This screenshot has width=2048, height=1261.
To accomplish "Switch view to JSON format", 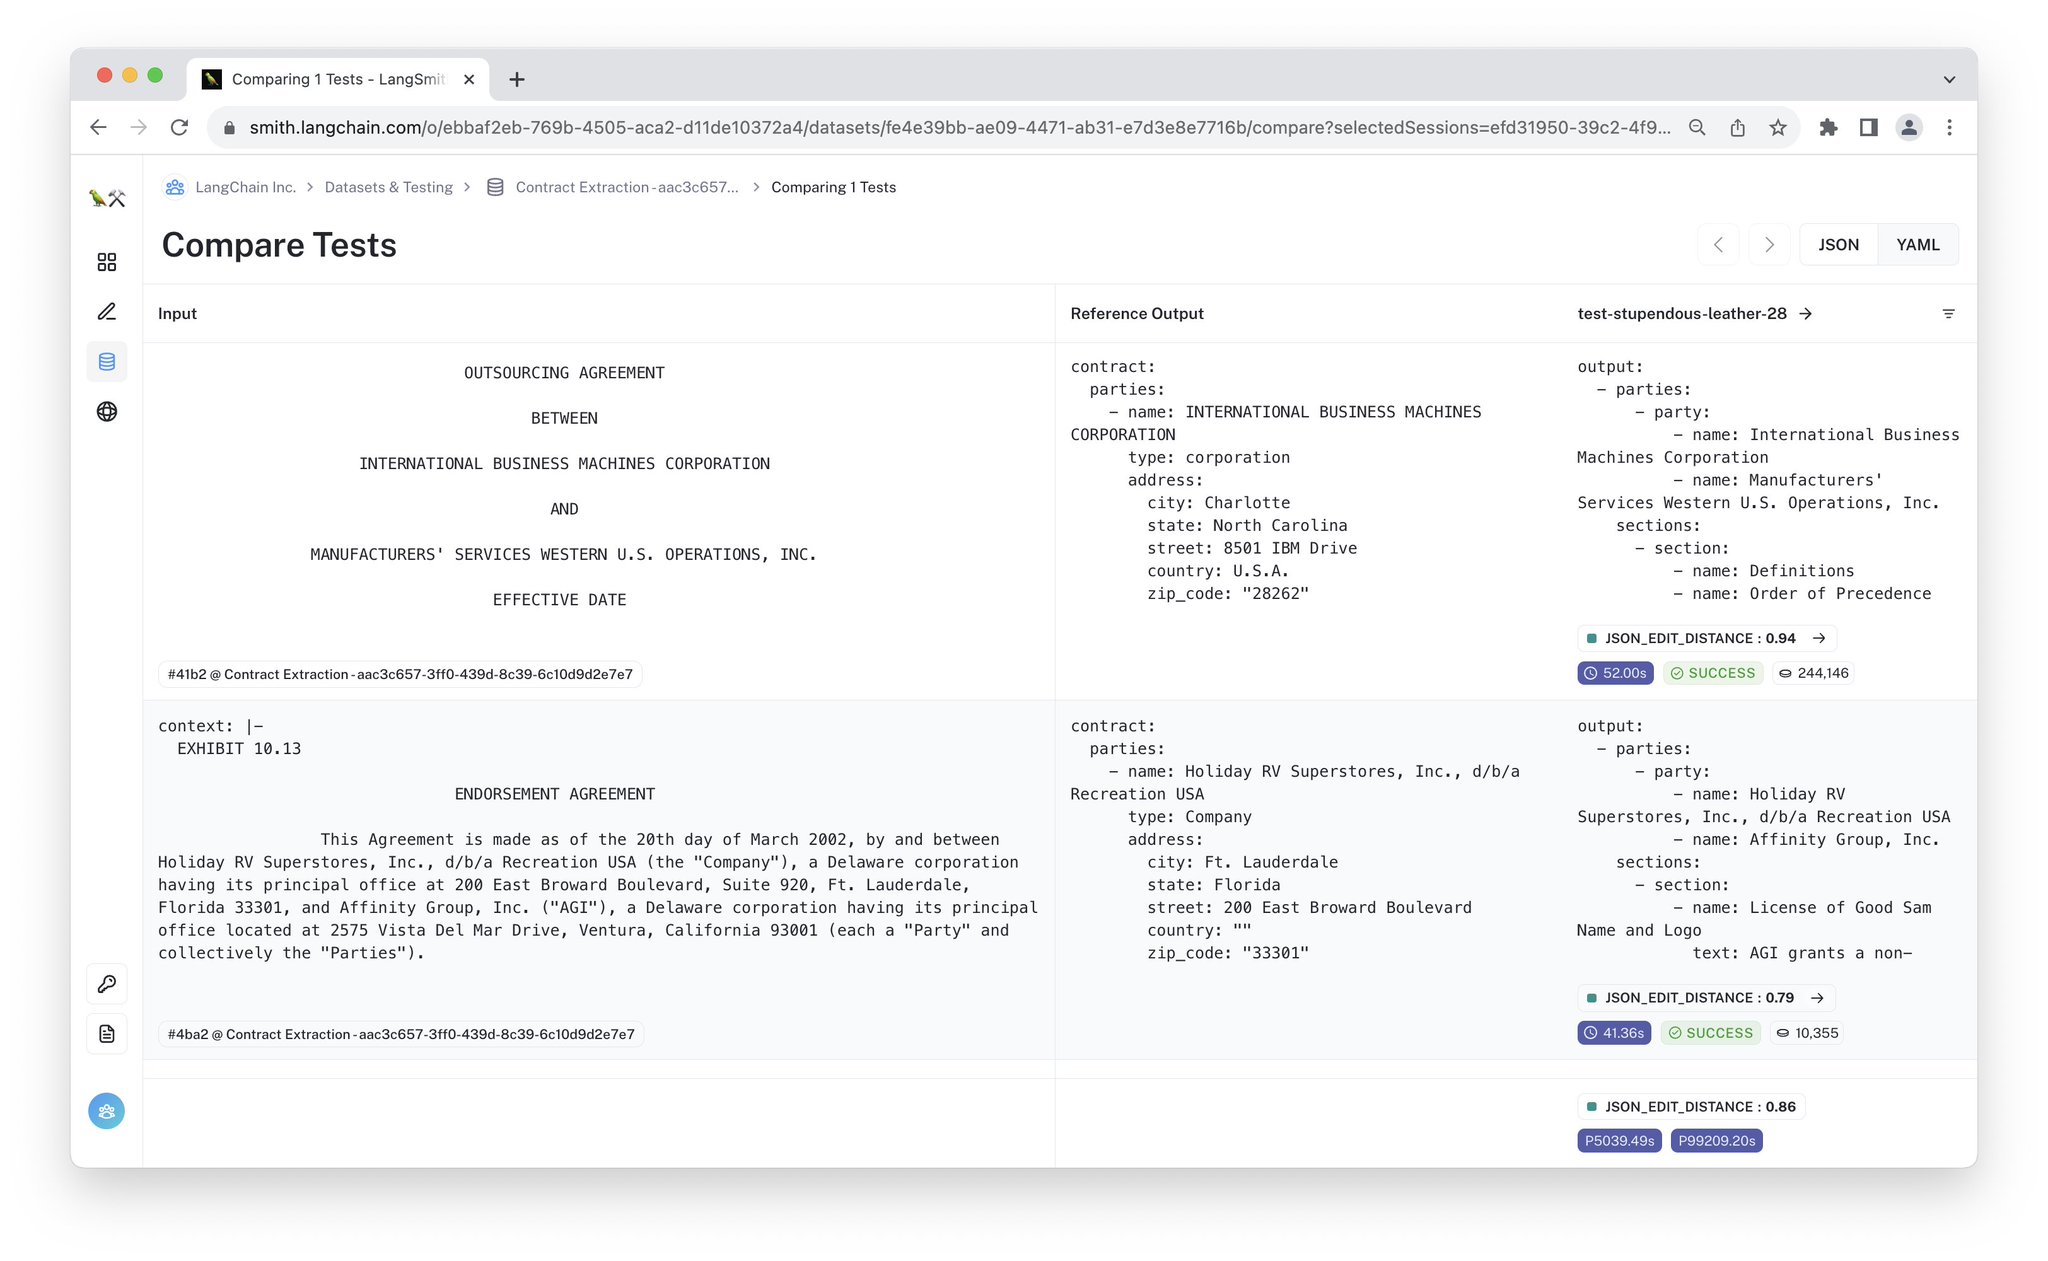I will click(x=1838, y=245).
